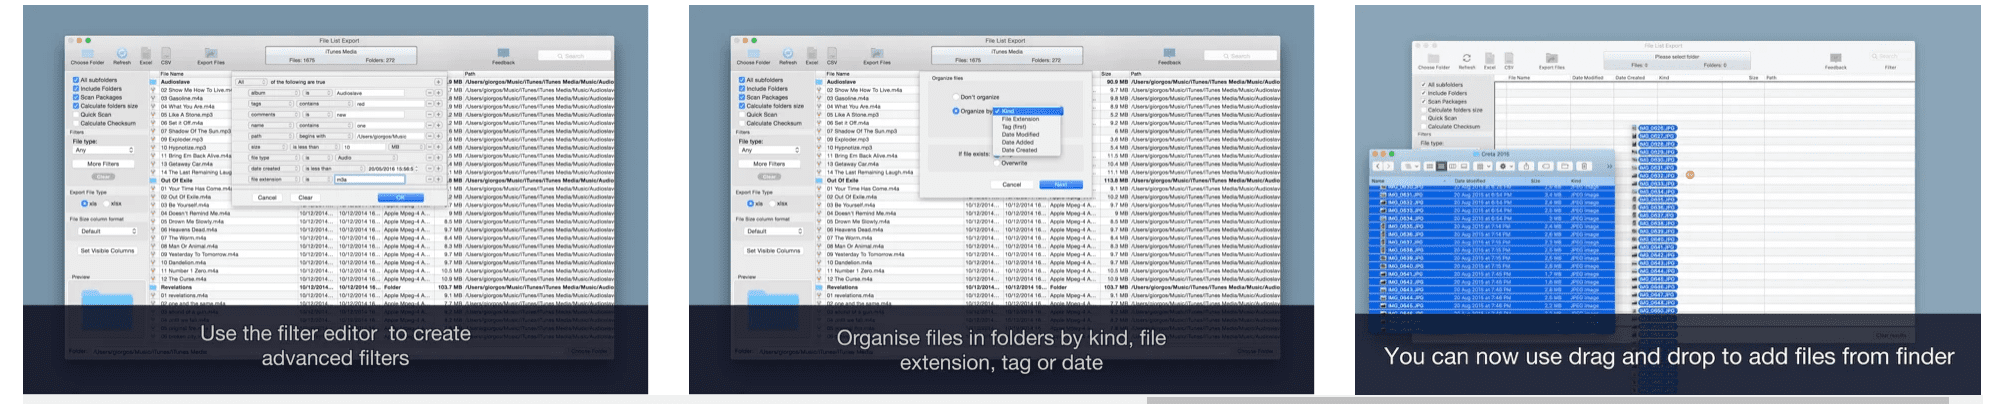Viewport: 1990px width, 404px height.
Task: Open the Default file size format dropdown in middle screenshot
Action: (x=770, y=231)
